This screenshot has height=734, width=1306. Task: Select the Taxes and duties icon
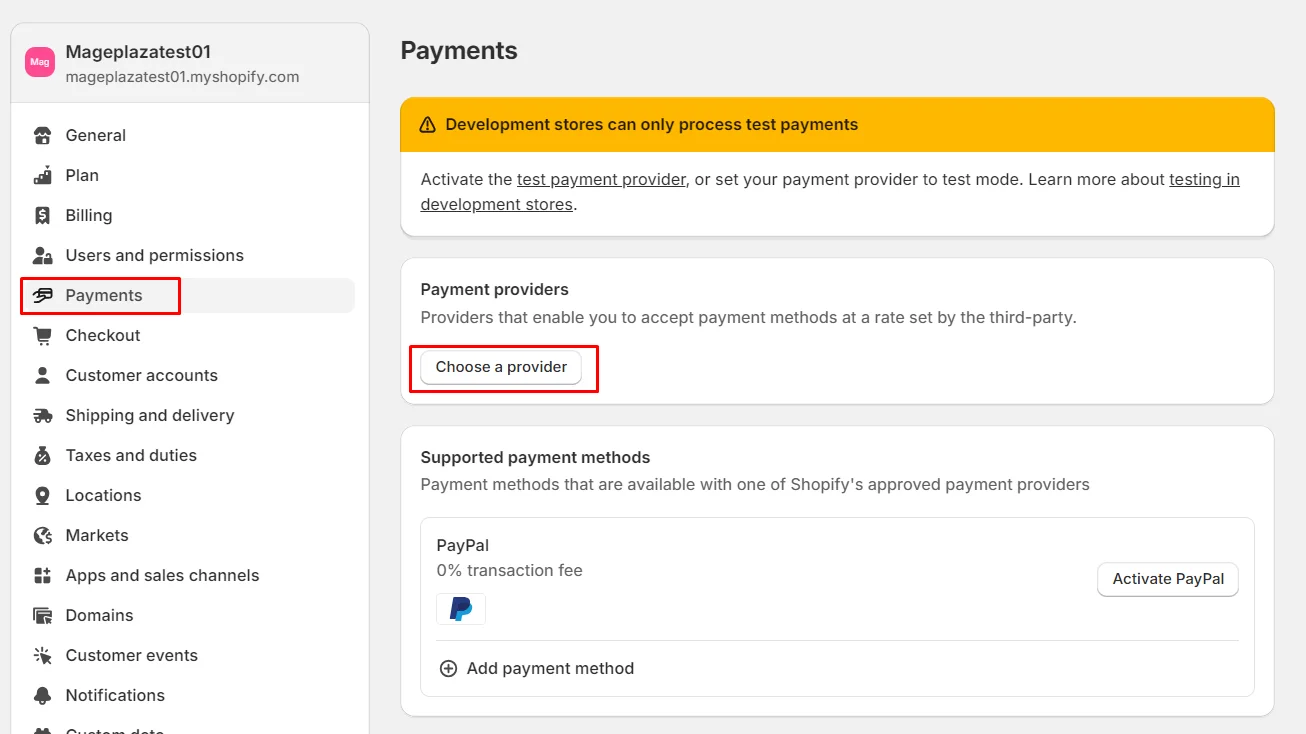pos(42,455)
